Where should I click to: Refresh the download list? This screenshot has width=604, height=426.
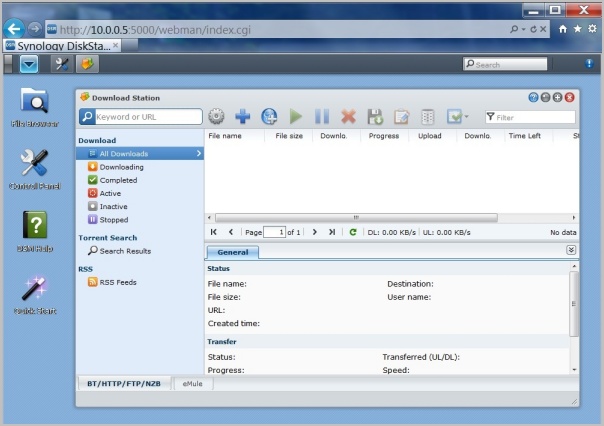pyautogui.click(x=352, y=232)
